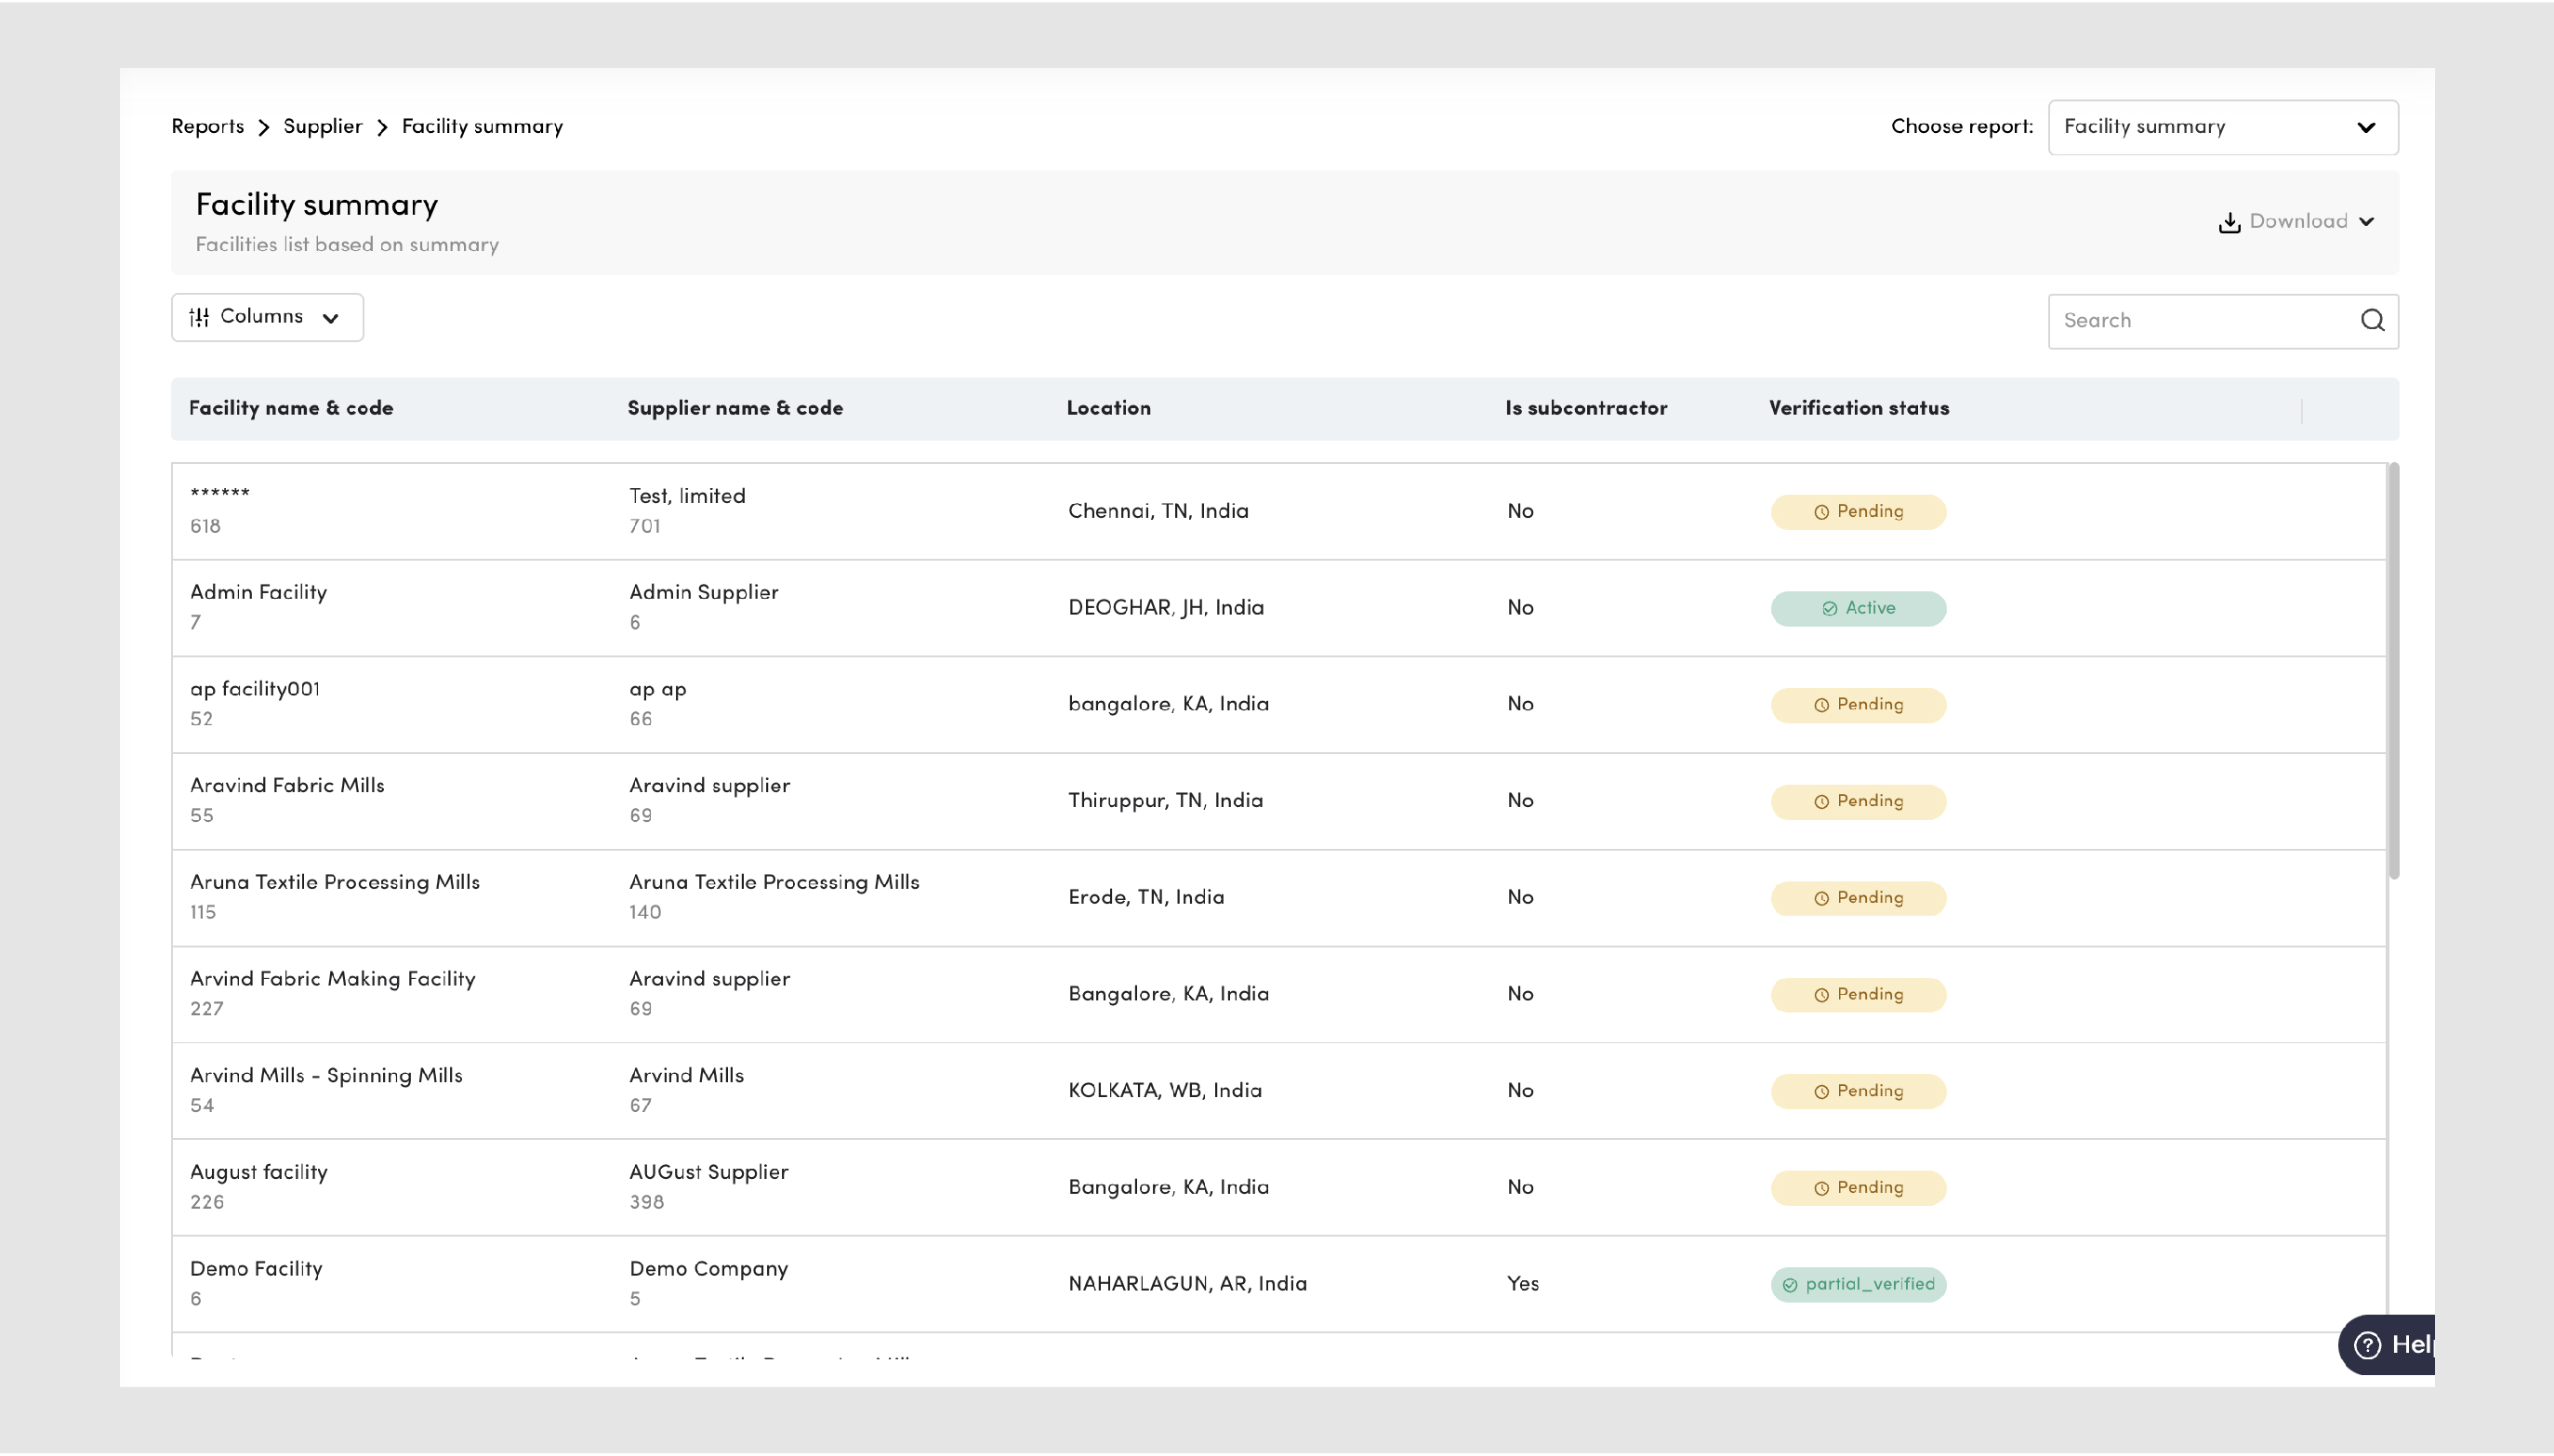This screenshot has height=1456, width=2554.
Task: Click the columns filter sliders icon
Action: click(x=200, y=317)
